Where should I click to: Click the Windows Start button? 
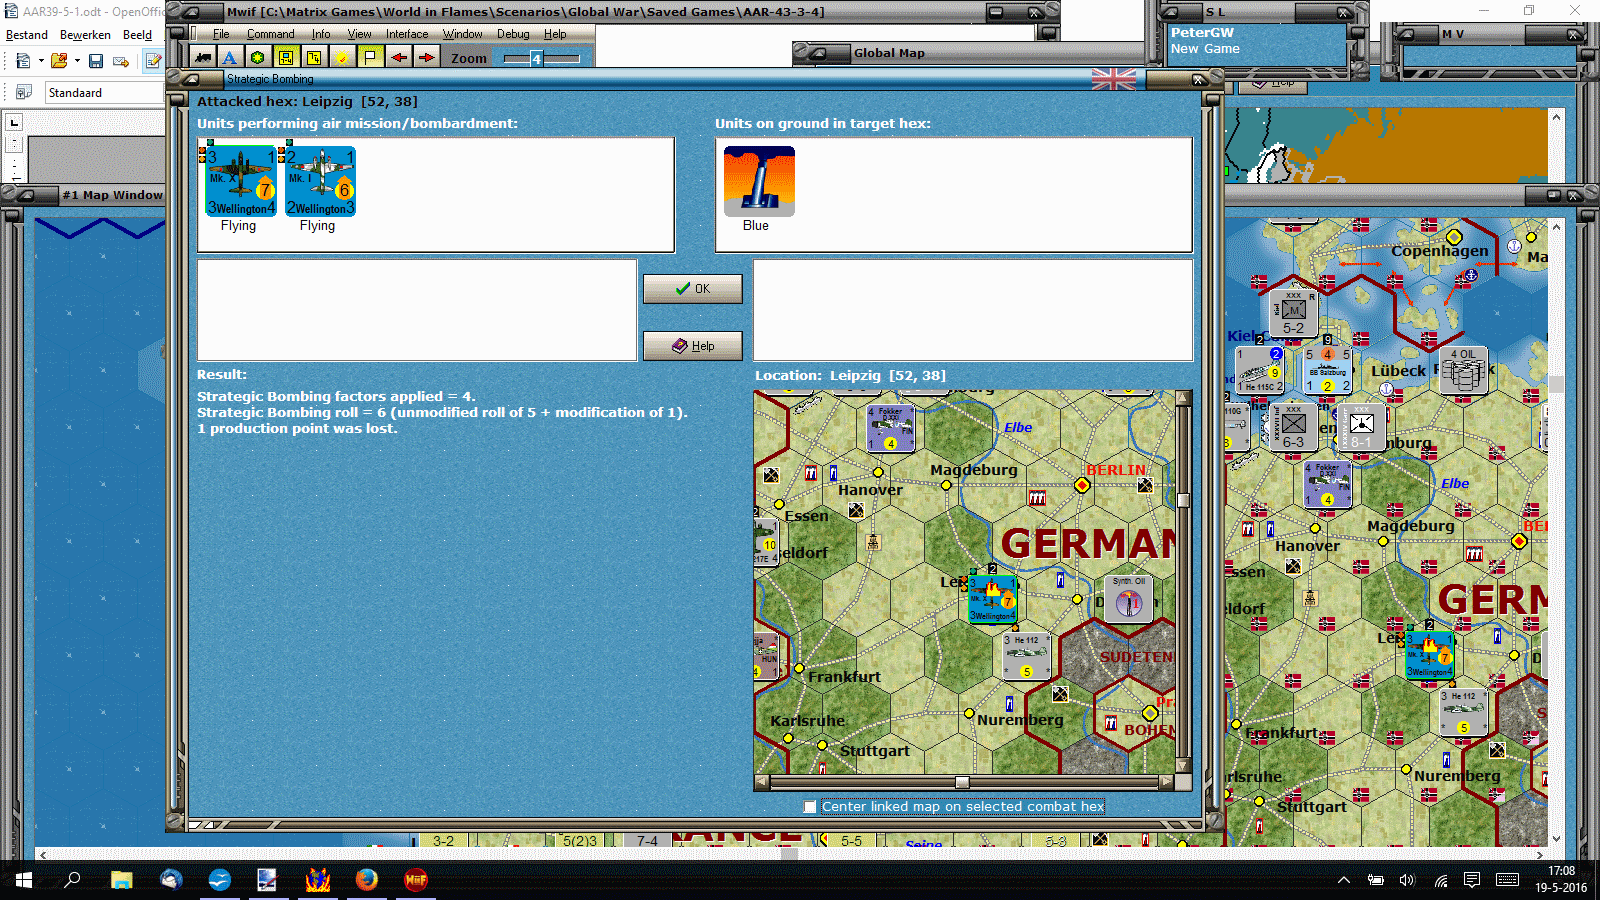[24, 880]
